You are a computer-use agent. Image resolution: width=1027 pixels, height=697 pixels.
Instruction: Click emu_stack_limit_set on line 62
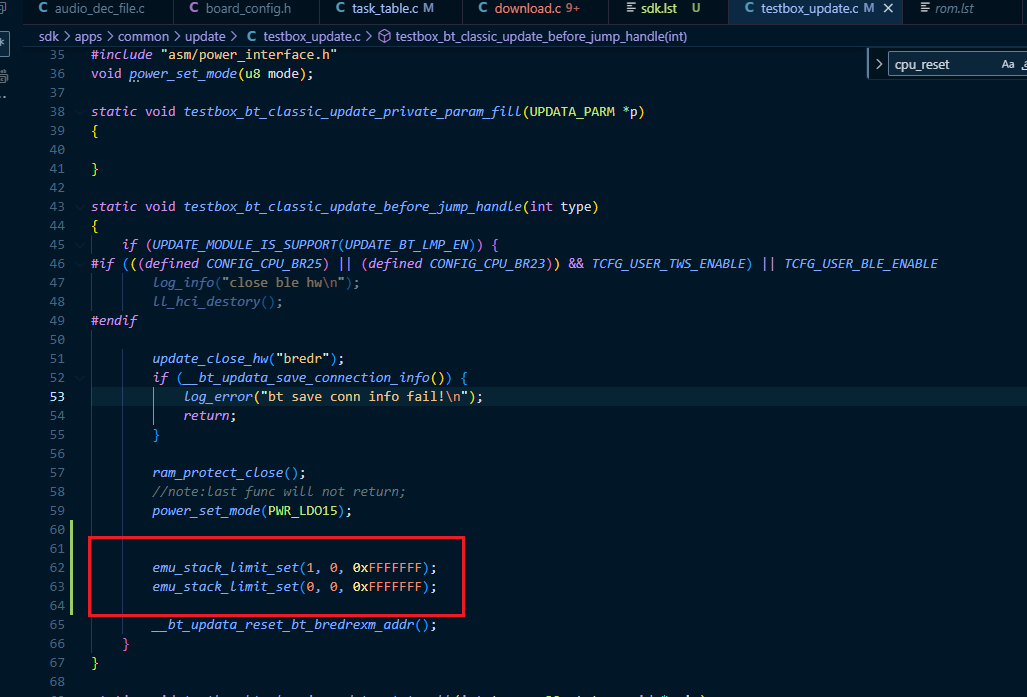(225, 568)
